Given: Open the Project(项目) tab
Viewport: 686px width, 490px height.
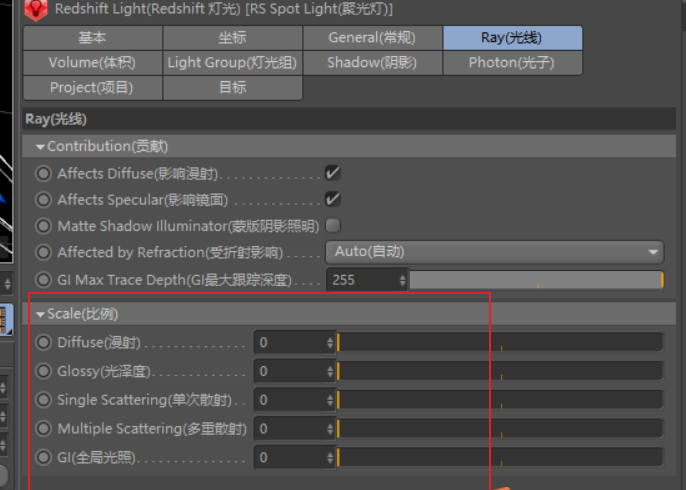Looking at the screenshot, I should [x=93, y=88].
